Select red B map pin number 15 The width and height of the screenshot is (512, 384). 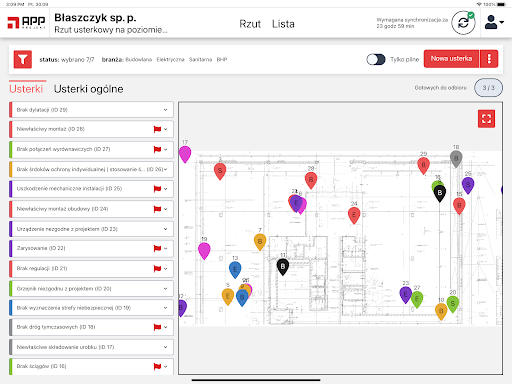[459, 206]
